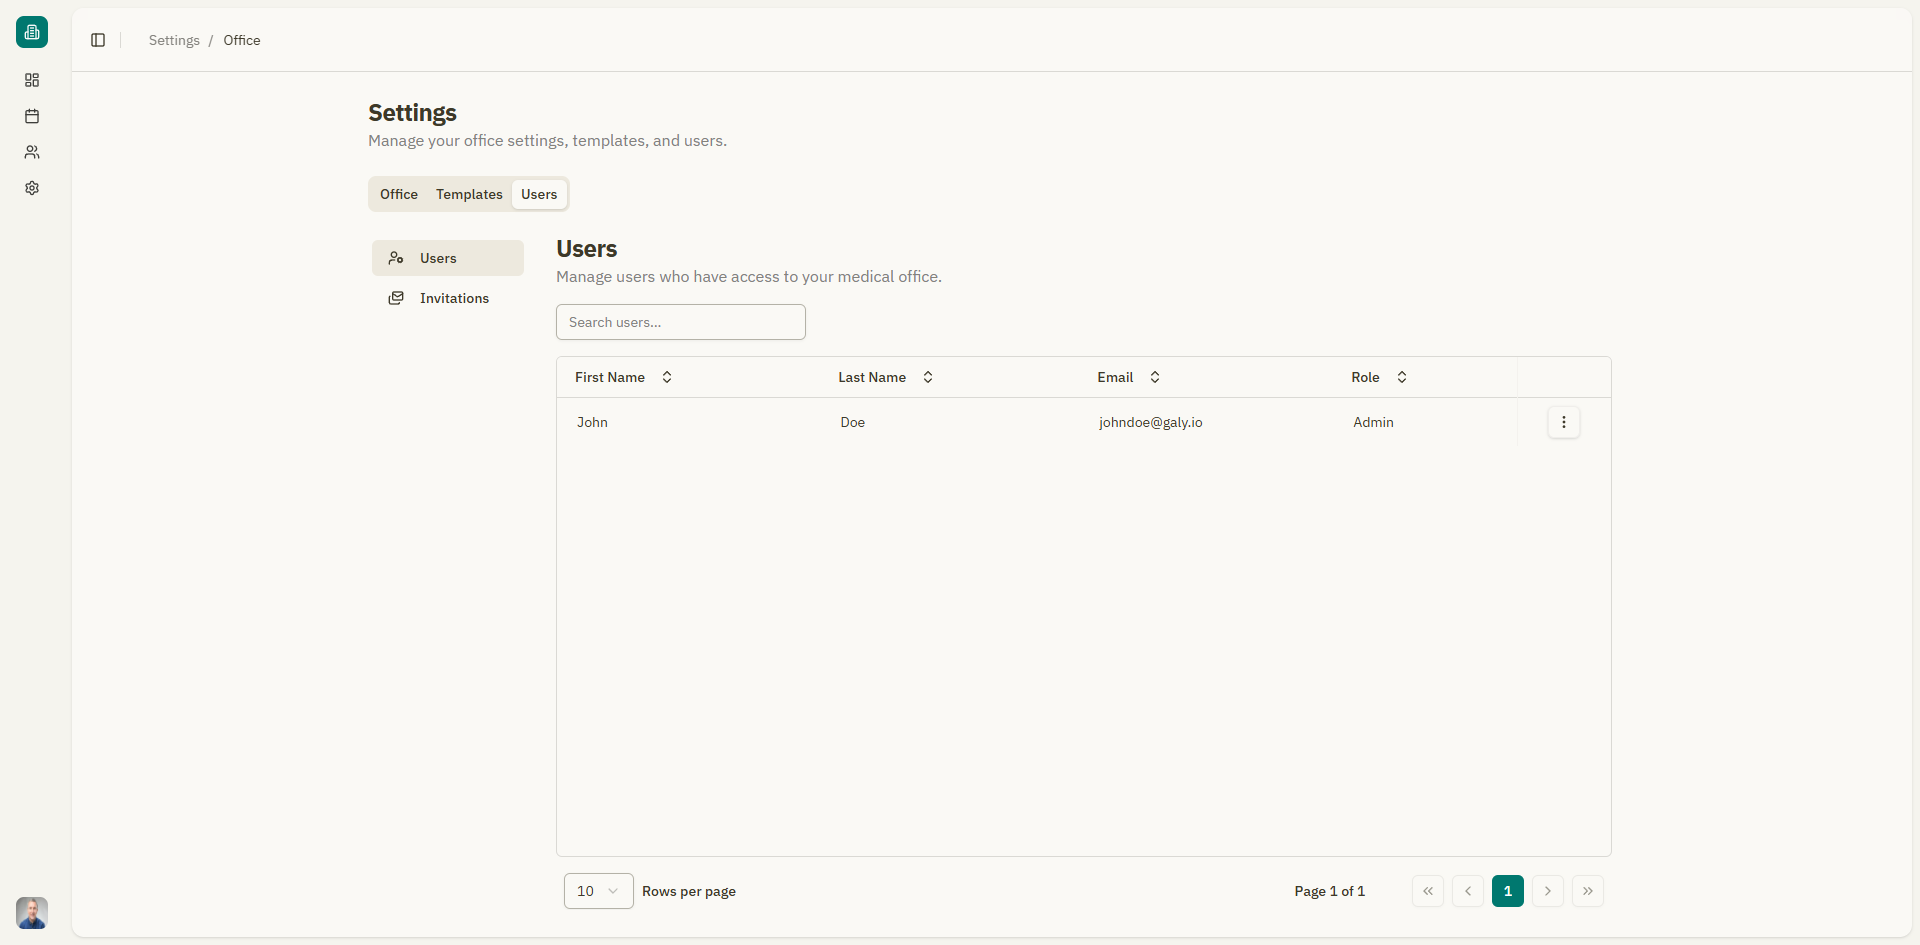Click the user avatar at bottom left
This screenshot has width=1920, height=945.
pyautogui.click(x=32, y=912)
